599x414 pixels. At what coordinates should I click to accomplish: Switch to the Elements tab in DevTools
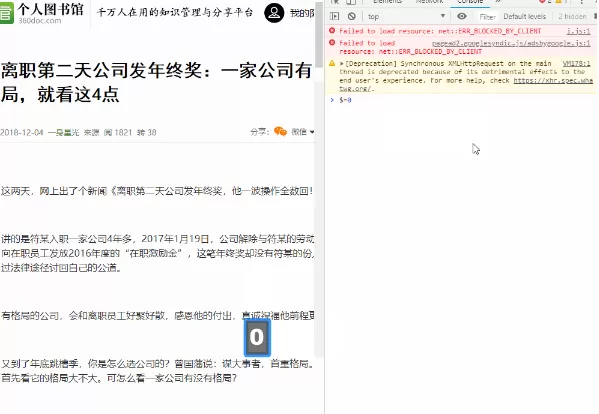(x=387, y=2)
